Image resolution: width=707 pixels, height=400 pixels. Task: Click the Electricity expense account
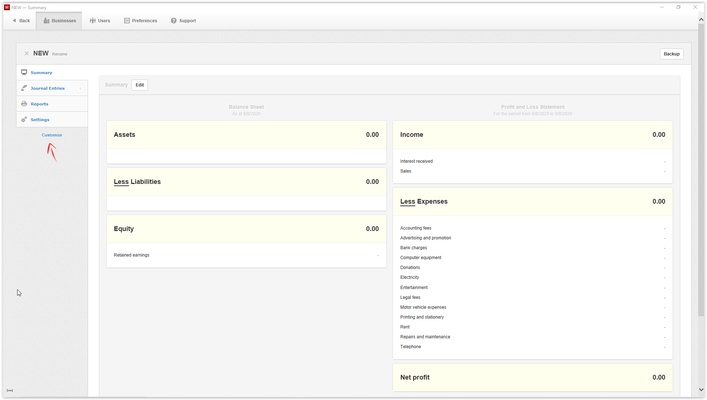coord(409,277)
